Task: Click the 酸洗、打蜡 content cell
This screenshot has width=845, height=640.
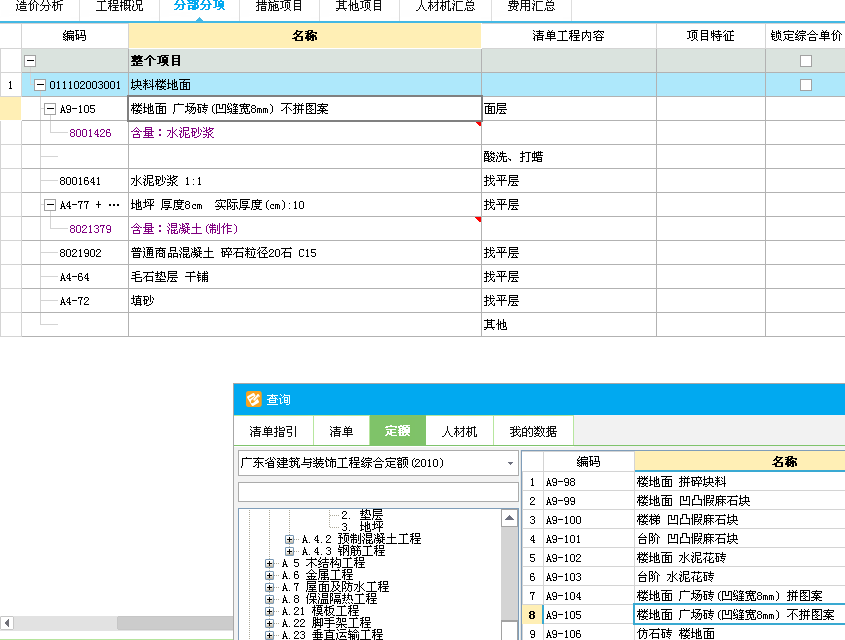Action: coord(569,157)
